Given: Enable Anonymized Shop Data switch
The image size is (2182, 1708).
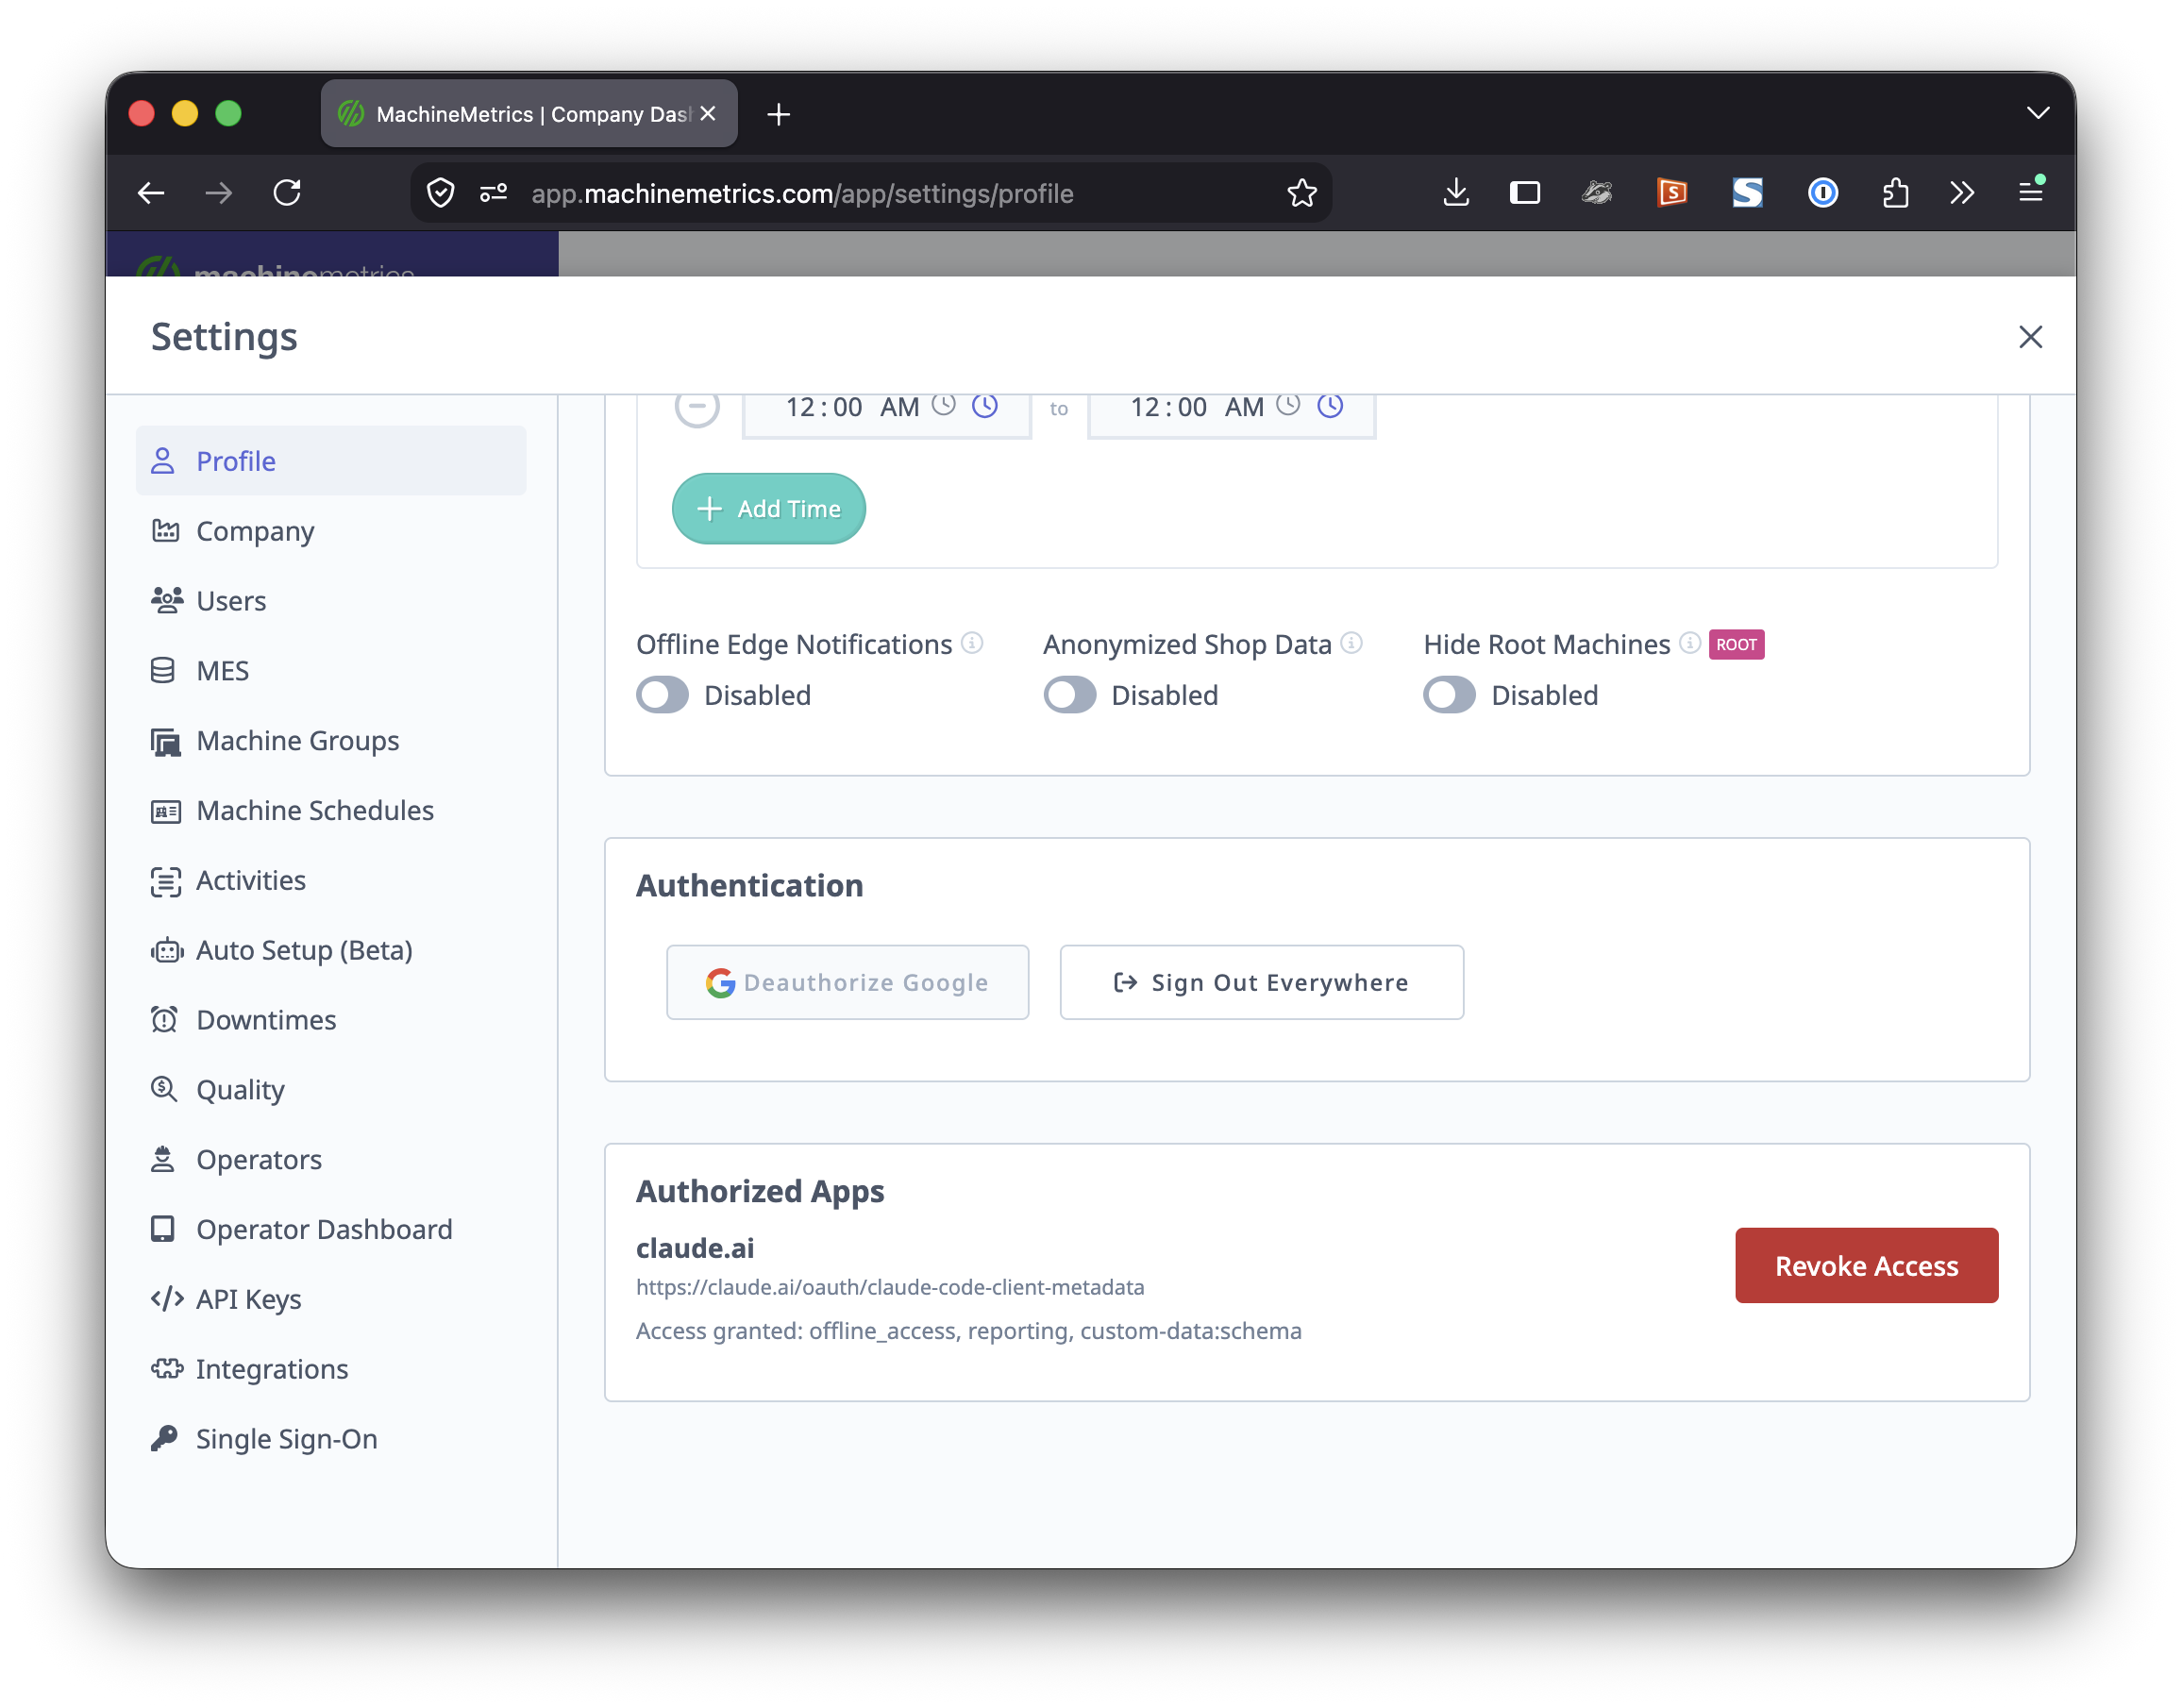Looking at the screenshot, I should (1069, 695).
